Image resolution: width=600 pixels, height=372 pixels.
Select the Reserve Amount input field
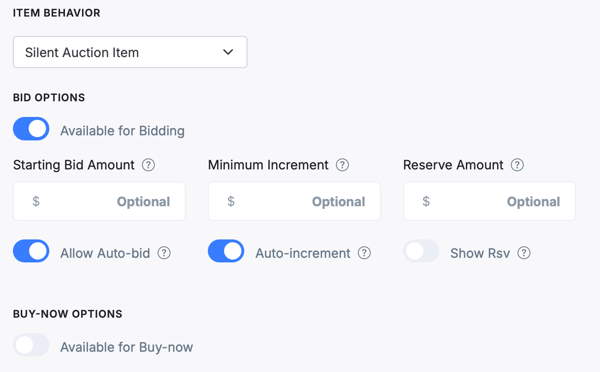coord(489,201)
